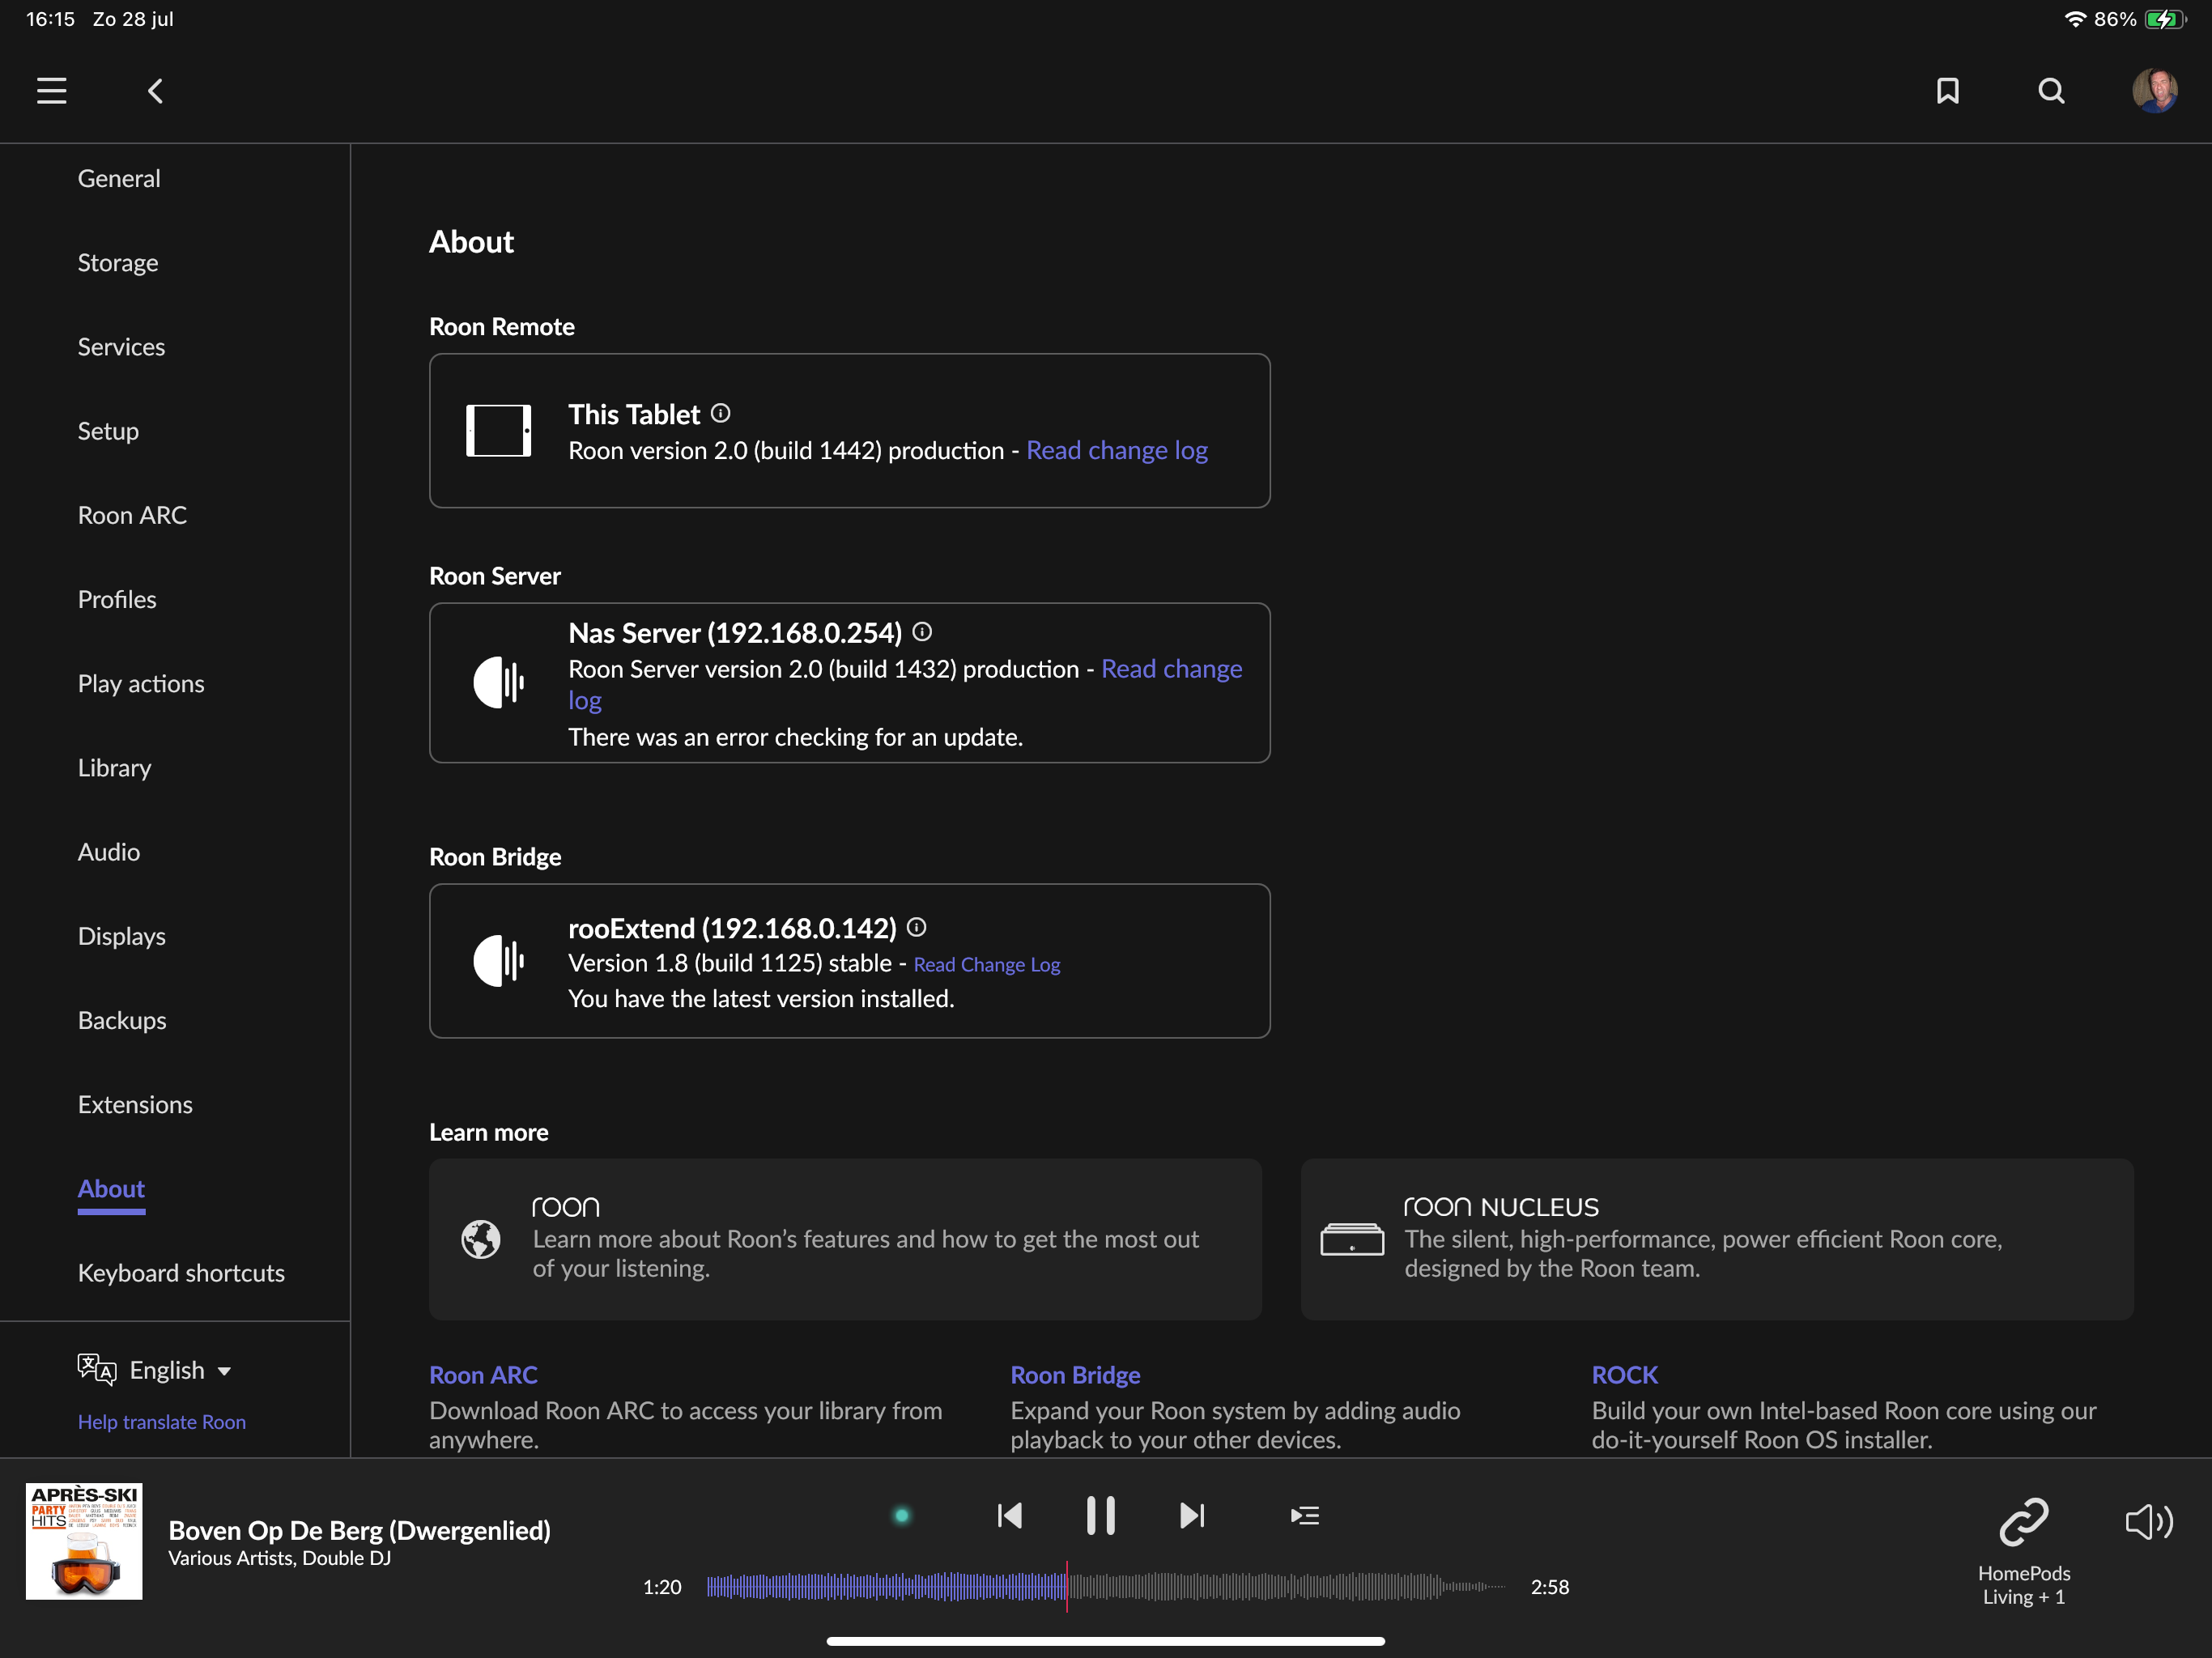Open the Extensions settings tab
This screenshot has width=2212, height=1658.
coord(135,1104)
